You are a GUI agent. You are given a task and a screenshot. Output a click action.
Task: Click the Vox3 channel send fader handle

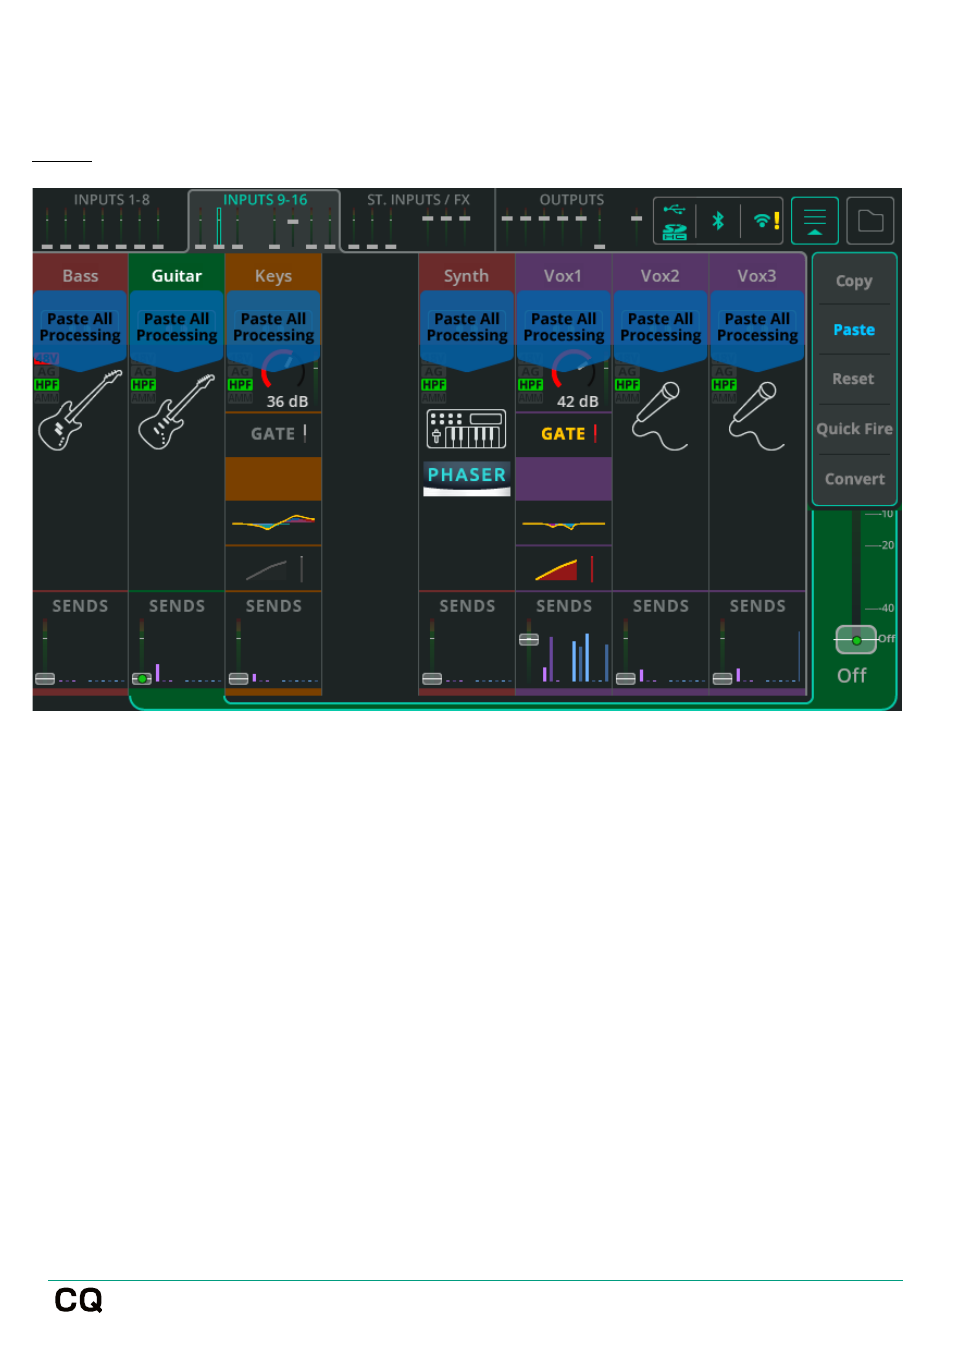coord(722,679)
